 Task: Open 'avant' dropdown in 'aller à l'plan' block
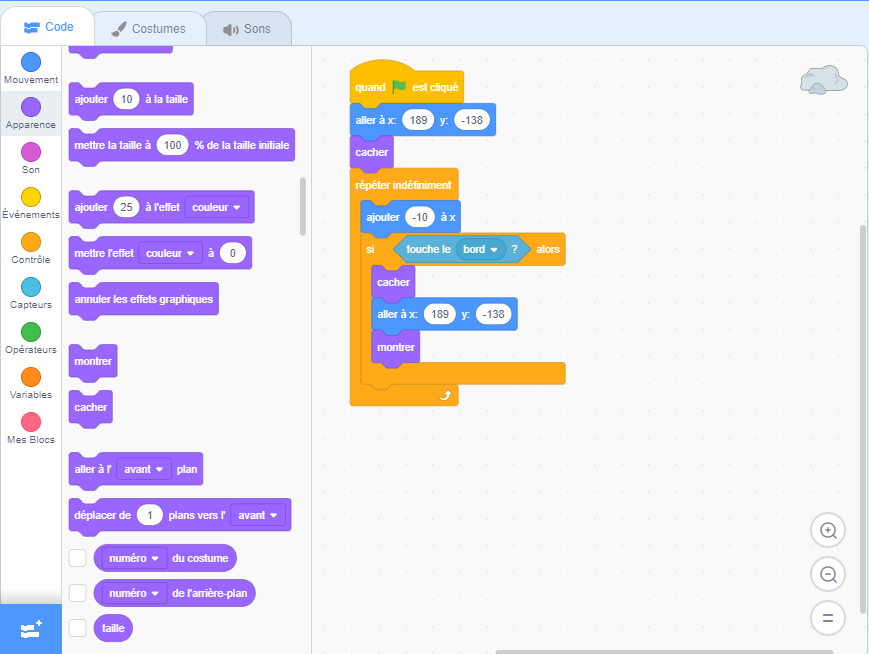pyautogui.click(x=143, y=469)
